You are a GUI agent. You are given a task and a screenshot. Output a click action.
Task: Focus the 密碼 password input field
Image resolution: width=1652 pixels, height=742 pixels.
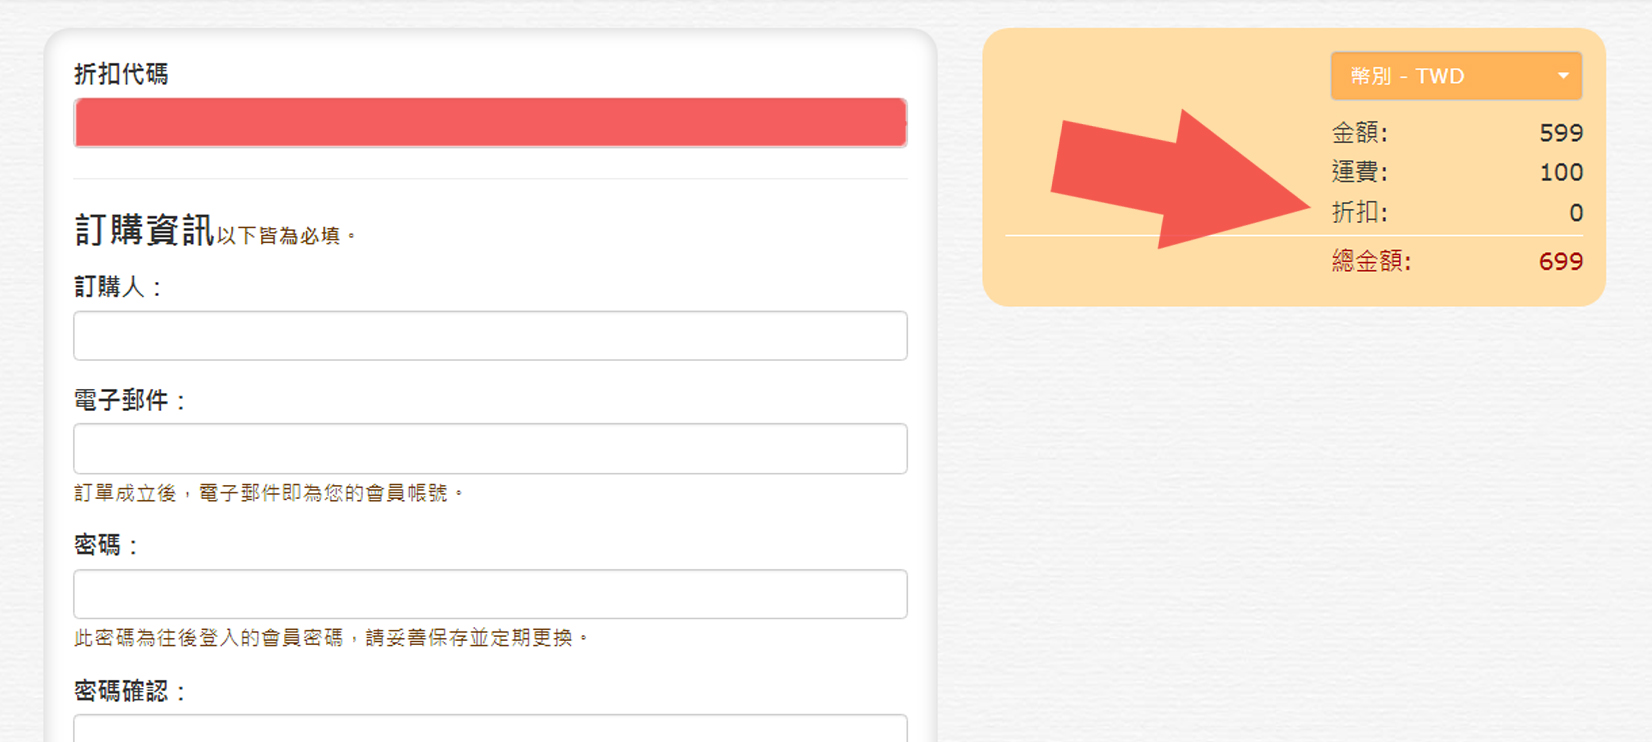click(x=490, y=594)
